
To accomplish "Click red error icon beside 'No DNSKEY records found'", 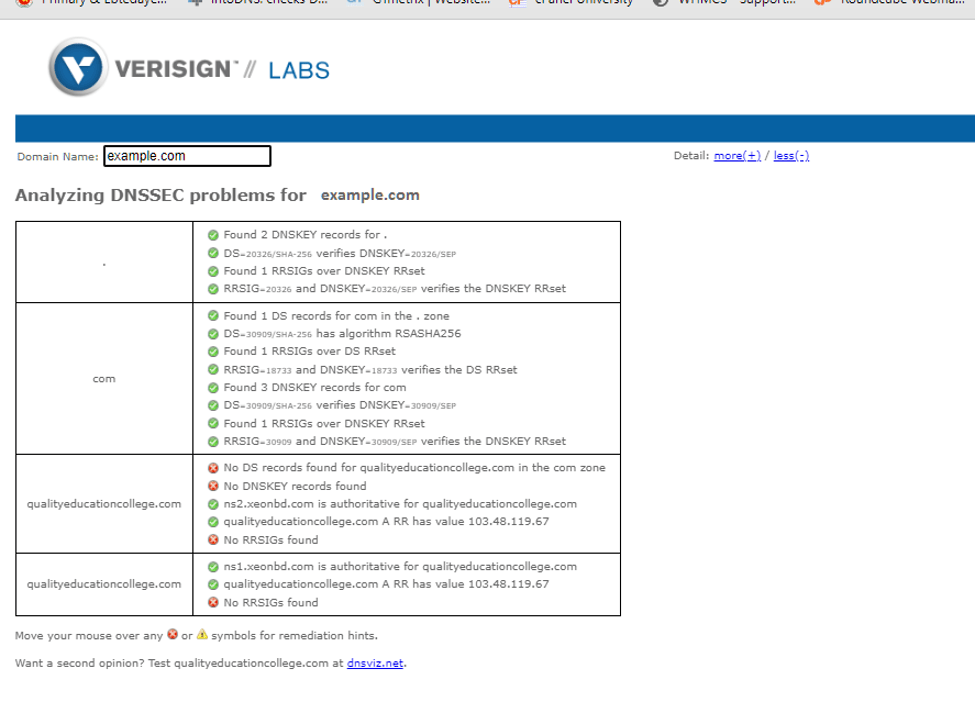I will (213, 486).
